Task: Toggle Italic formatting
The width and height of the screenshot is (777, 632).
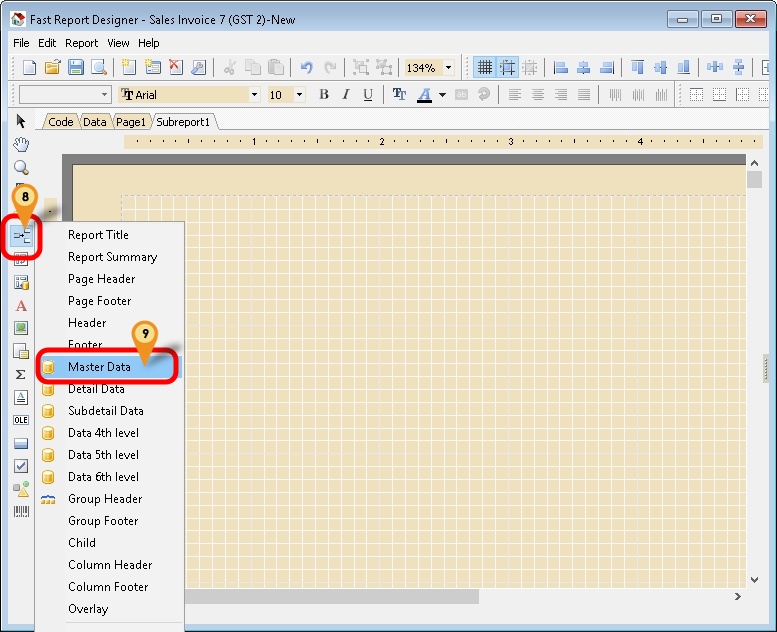Action: click(x=346, y=95)
